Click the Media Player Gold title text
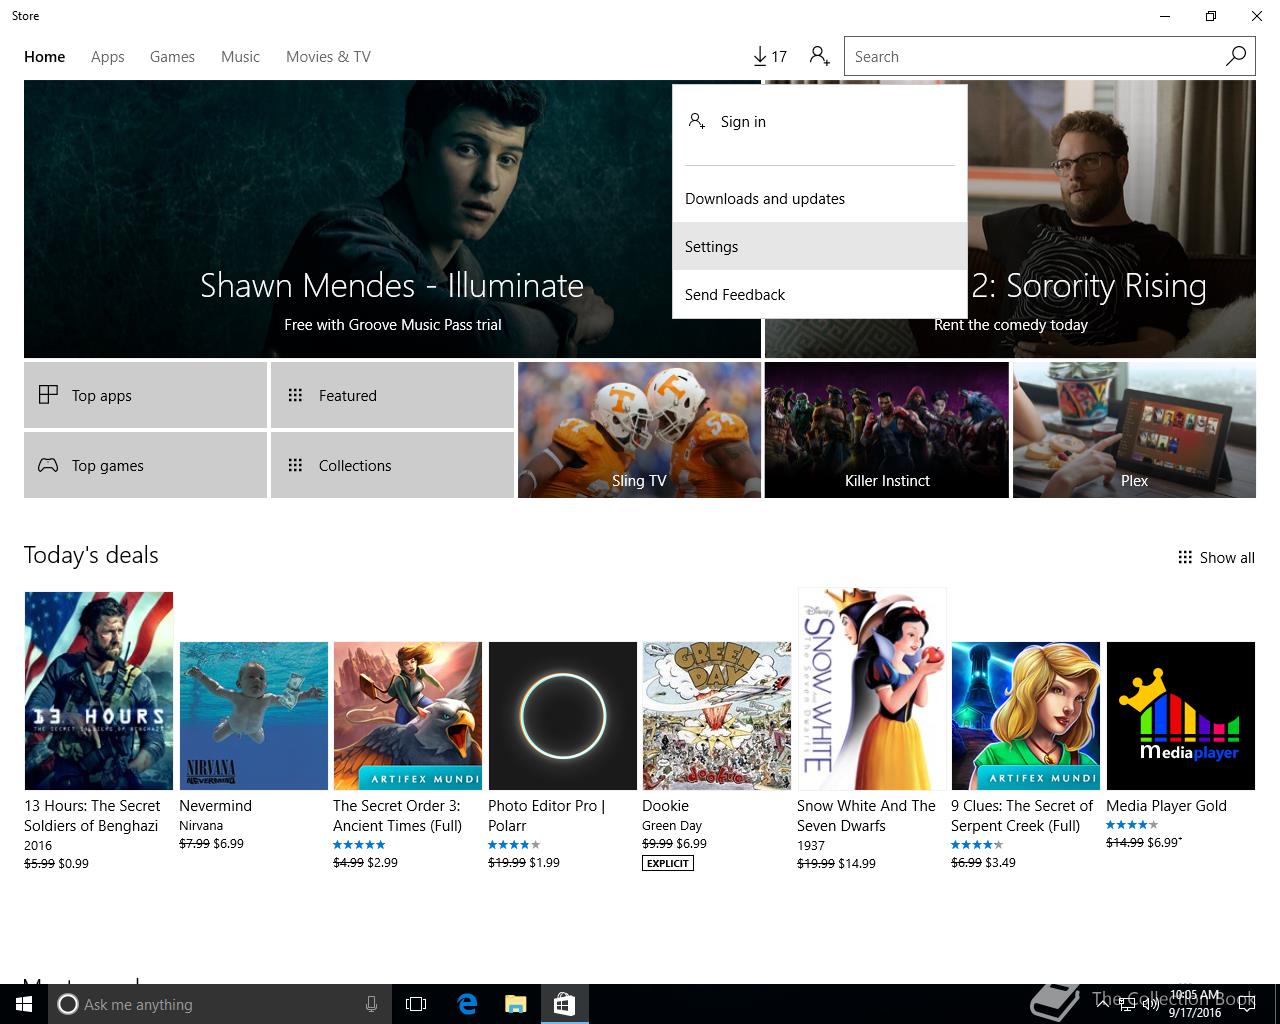 (x=1166, y=806)
